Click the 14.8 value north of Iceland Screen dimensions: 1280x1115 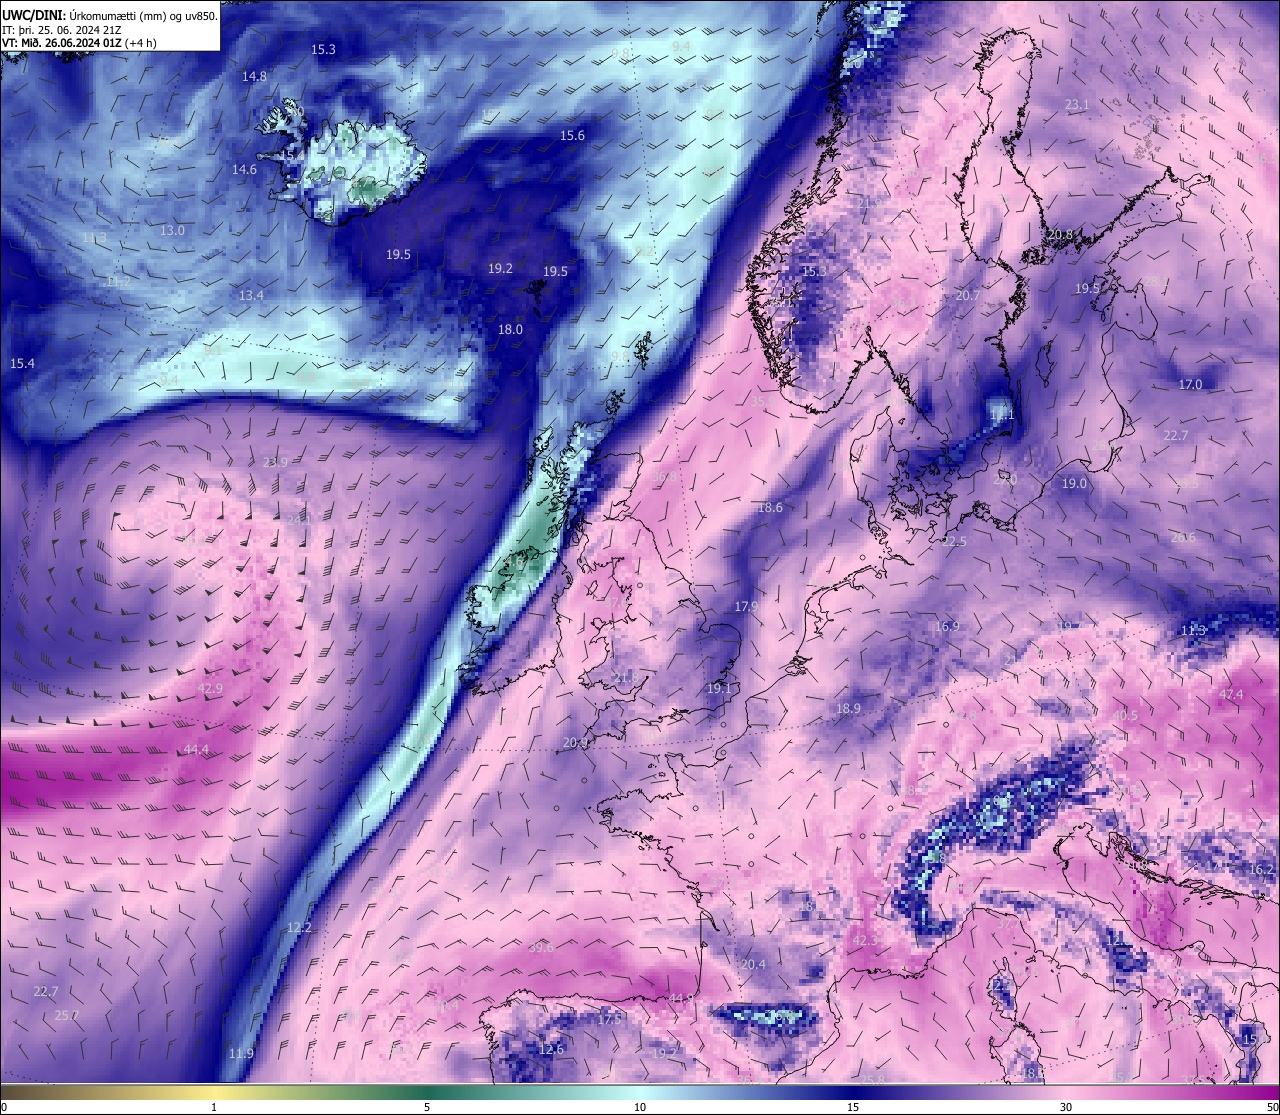pos(254,76)
